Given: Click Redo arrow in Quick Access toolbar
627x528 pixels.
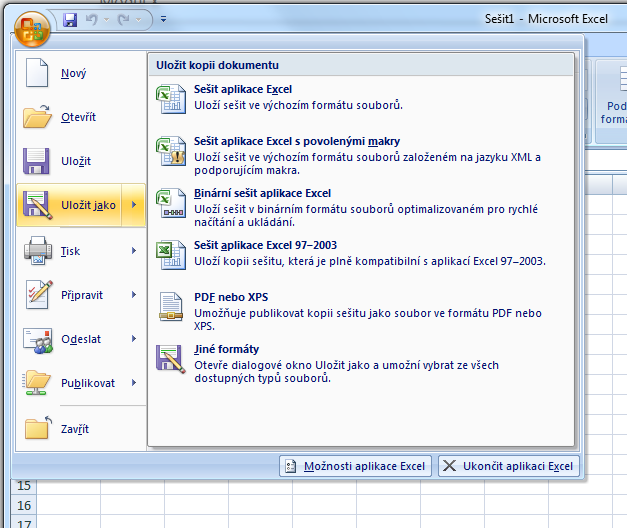Looking at the screenshot, I should coord(124,19).
